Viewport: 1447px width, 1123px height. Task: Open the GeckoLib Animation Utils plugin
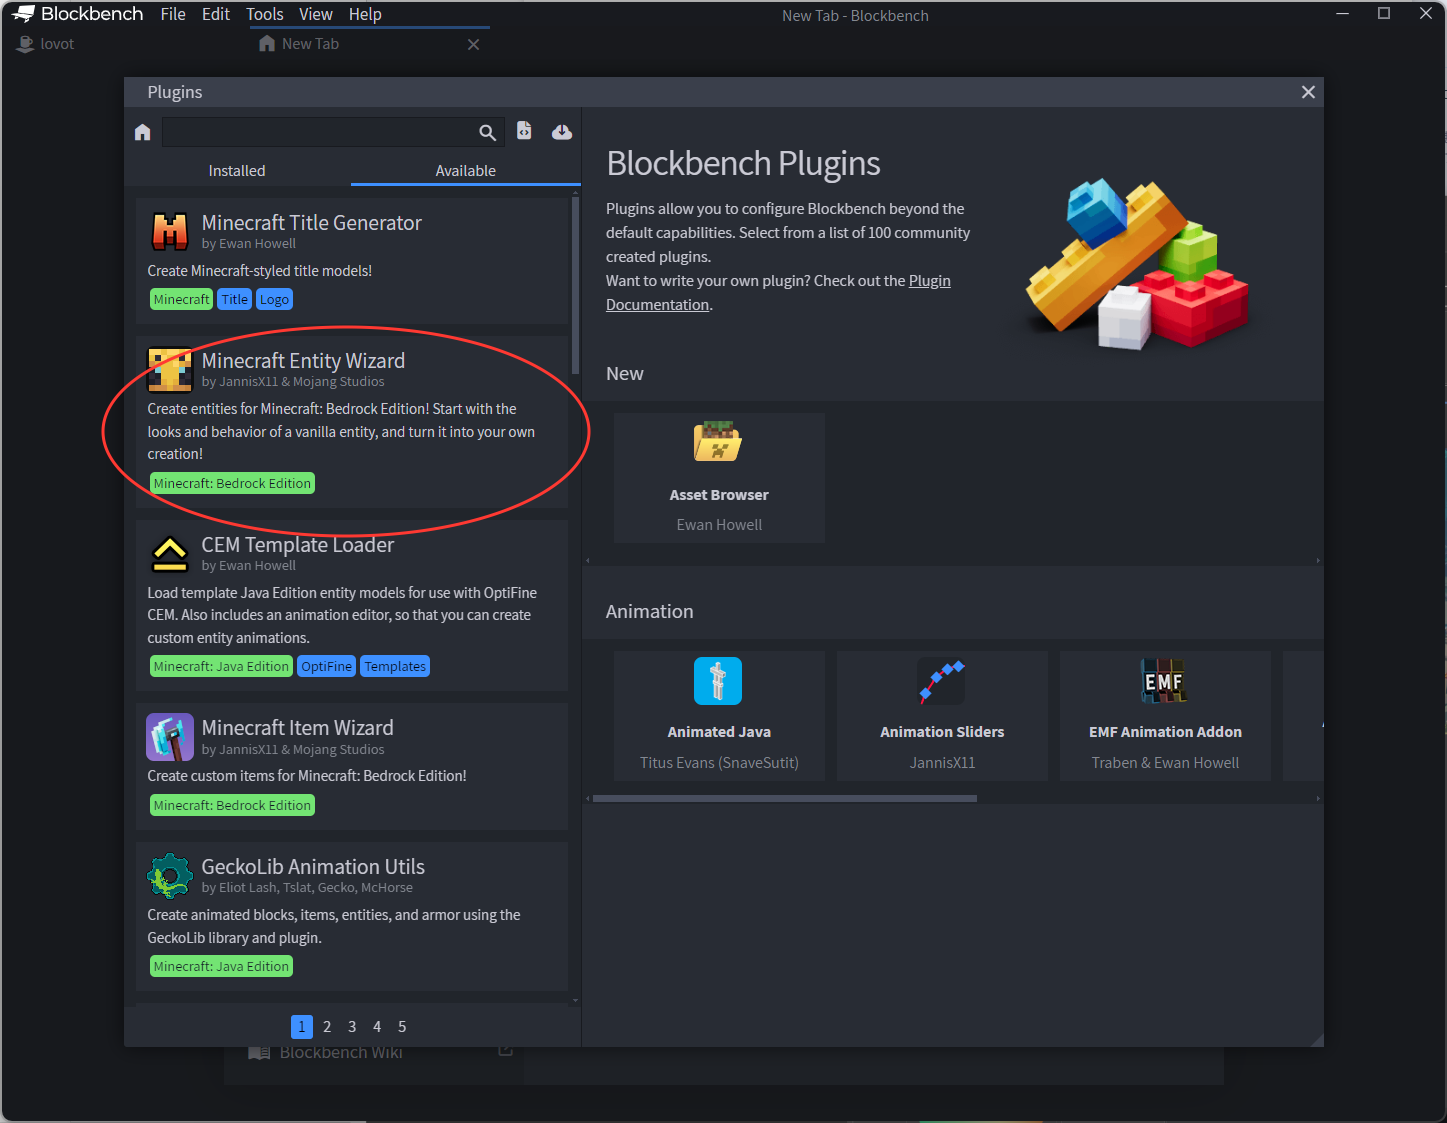352,916
